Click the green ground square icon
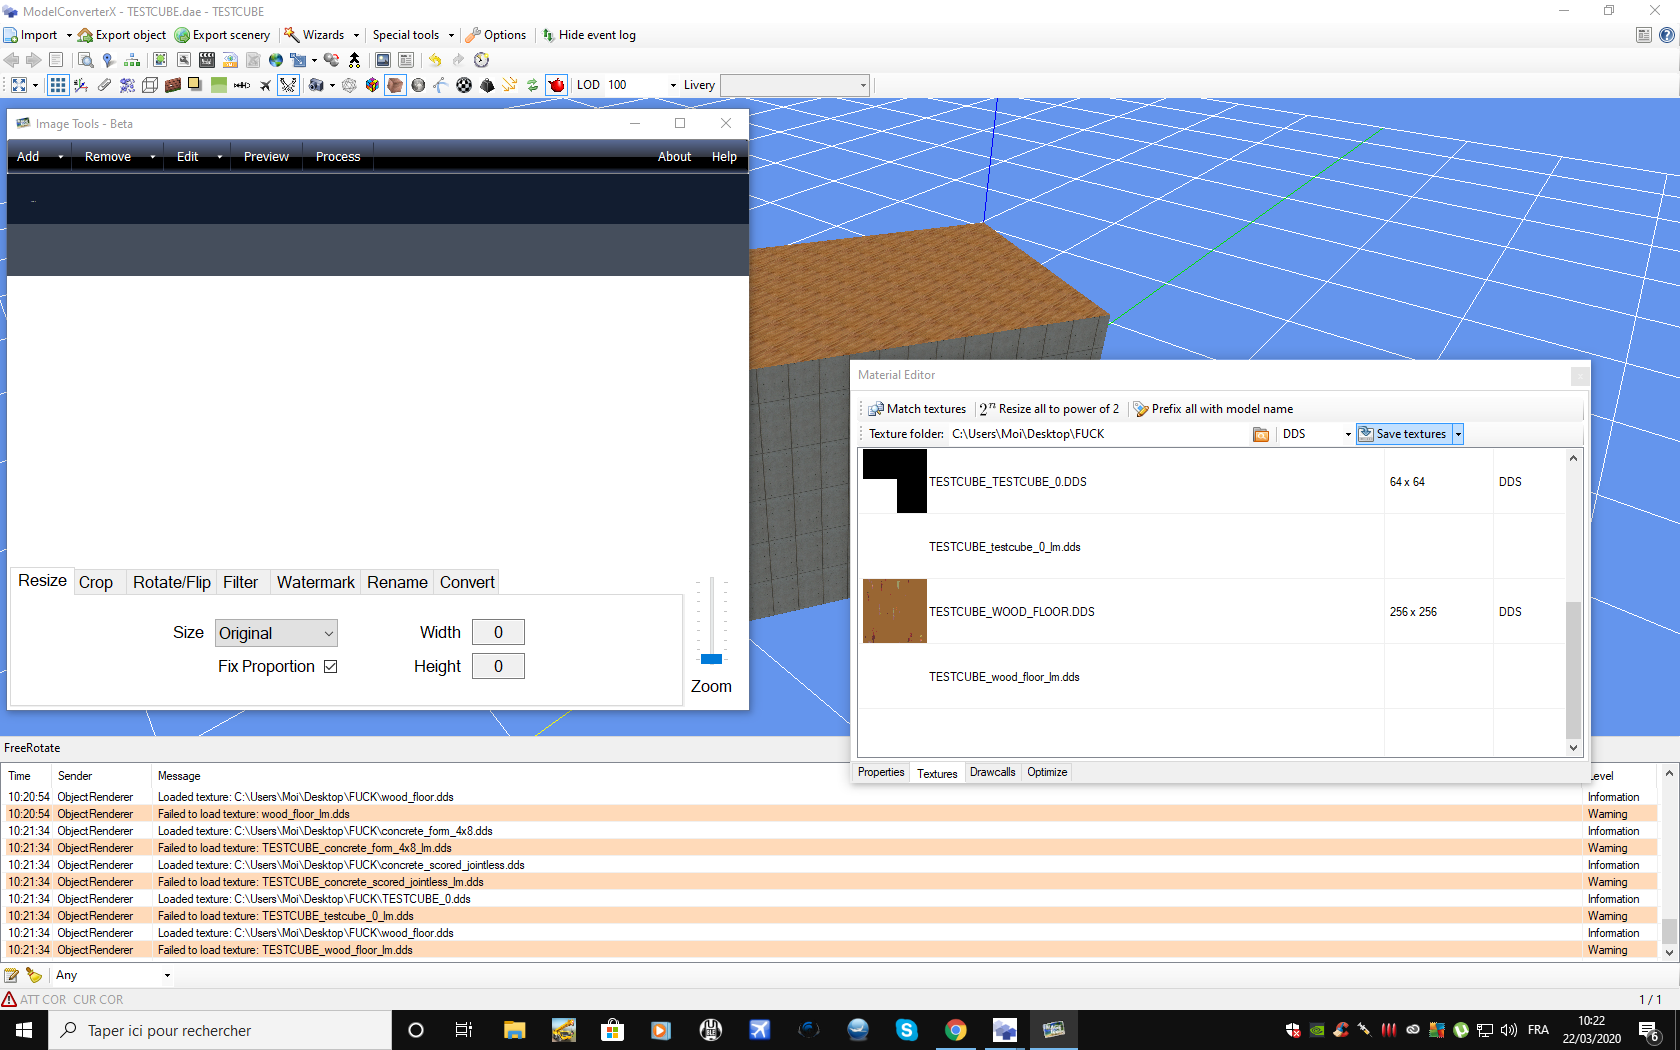The width and height of the screenshot is (1680, 1050). [x=219, y=85]
